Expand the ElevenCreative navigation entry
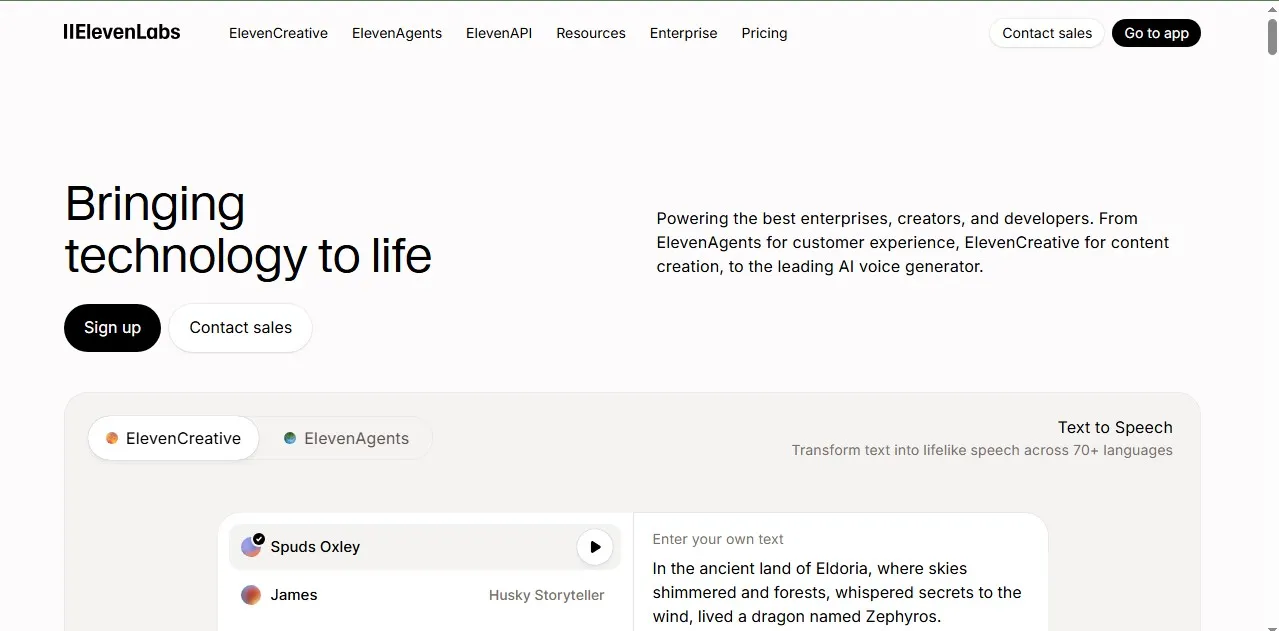 pyautogui.click(x=278, y=33)
